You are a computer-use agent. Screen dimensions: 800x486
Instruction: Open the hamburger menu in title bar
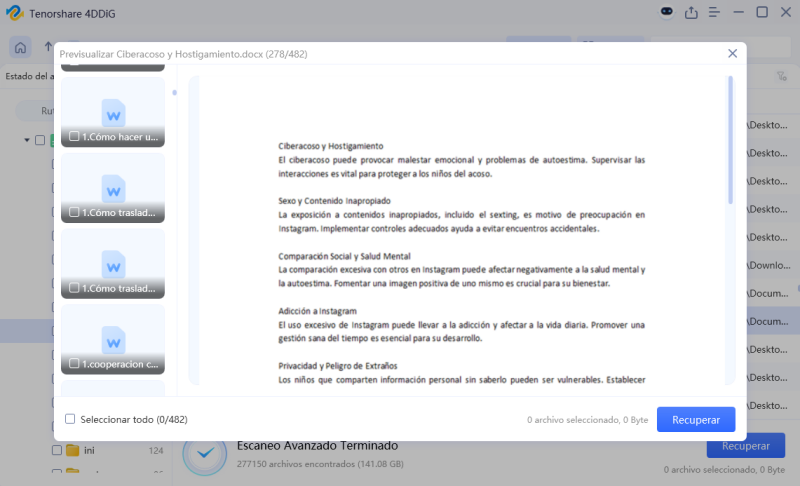click(x=714, y=12)
